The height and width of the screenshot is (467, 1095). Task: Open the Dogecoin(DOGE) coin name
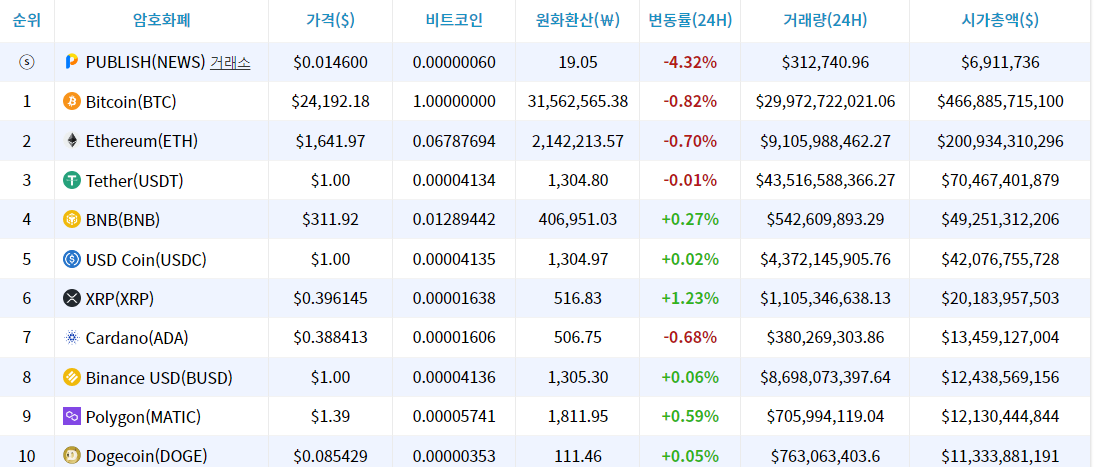click(147, 457)
